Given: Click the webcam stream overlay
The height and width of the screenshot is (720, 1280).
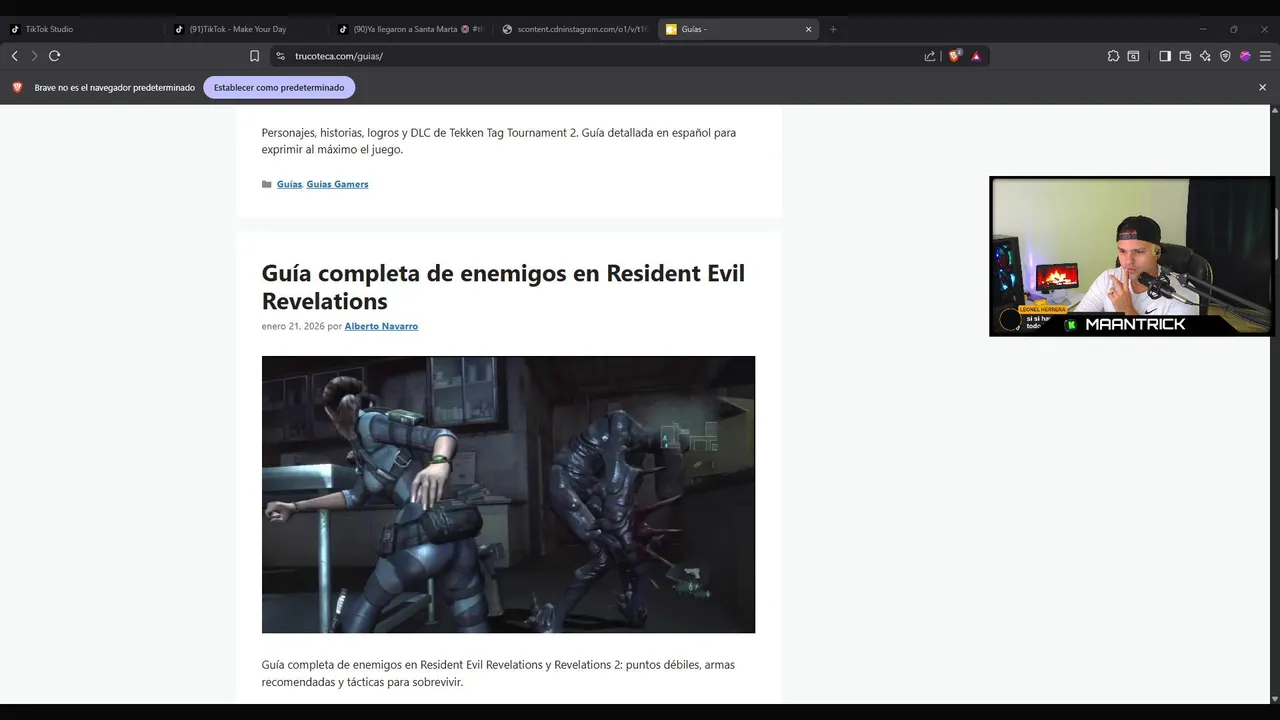Looking at the screenshot, I should (1131, 256).
